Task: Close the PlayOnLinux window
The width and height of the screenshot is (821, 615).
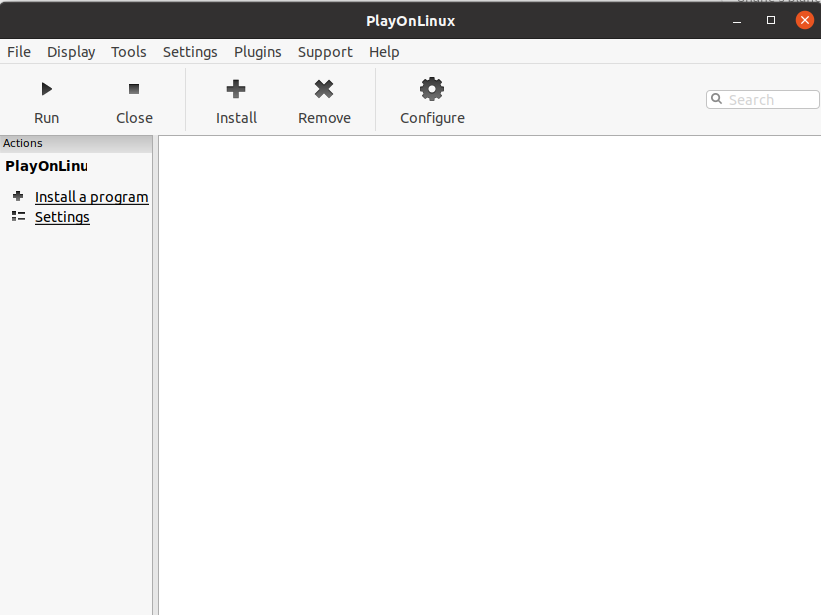Action: tap(805, 20)
